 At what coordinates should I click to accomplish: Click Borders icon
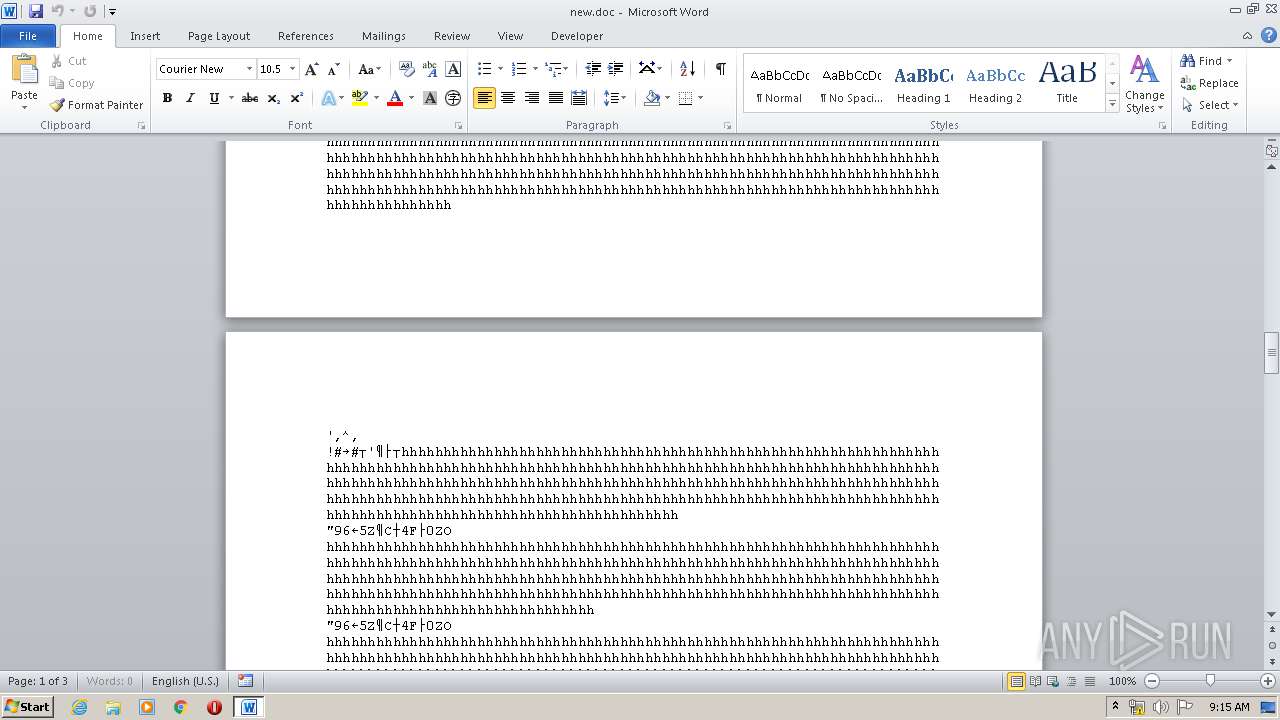coord(685,98)
